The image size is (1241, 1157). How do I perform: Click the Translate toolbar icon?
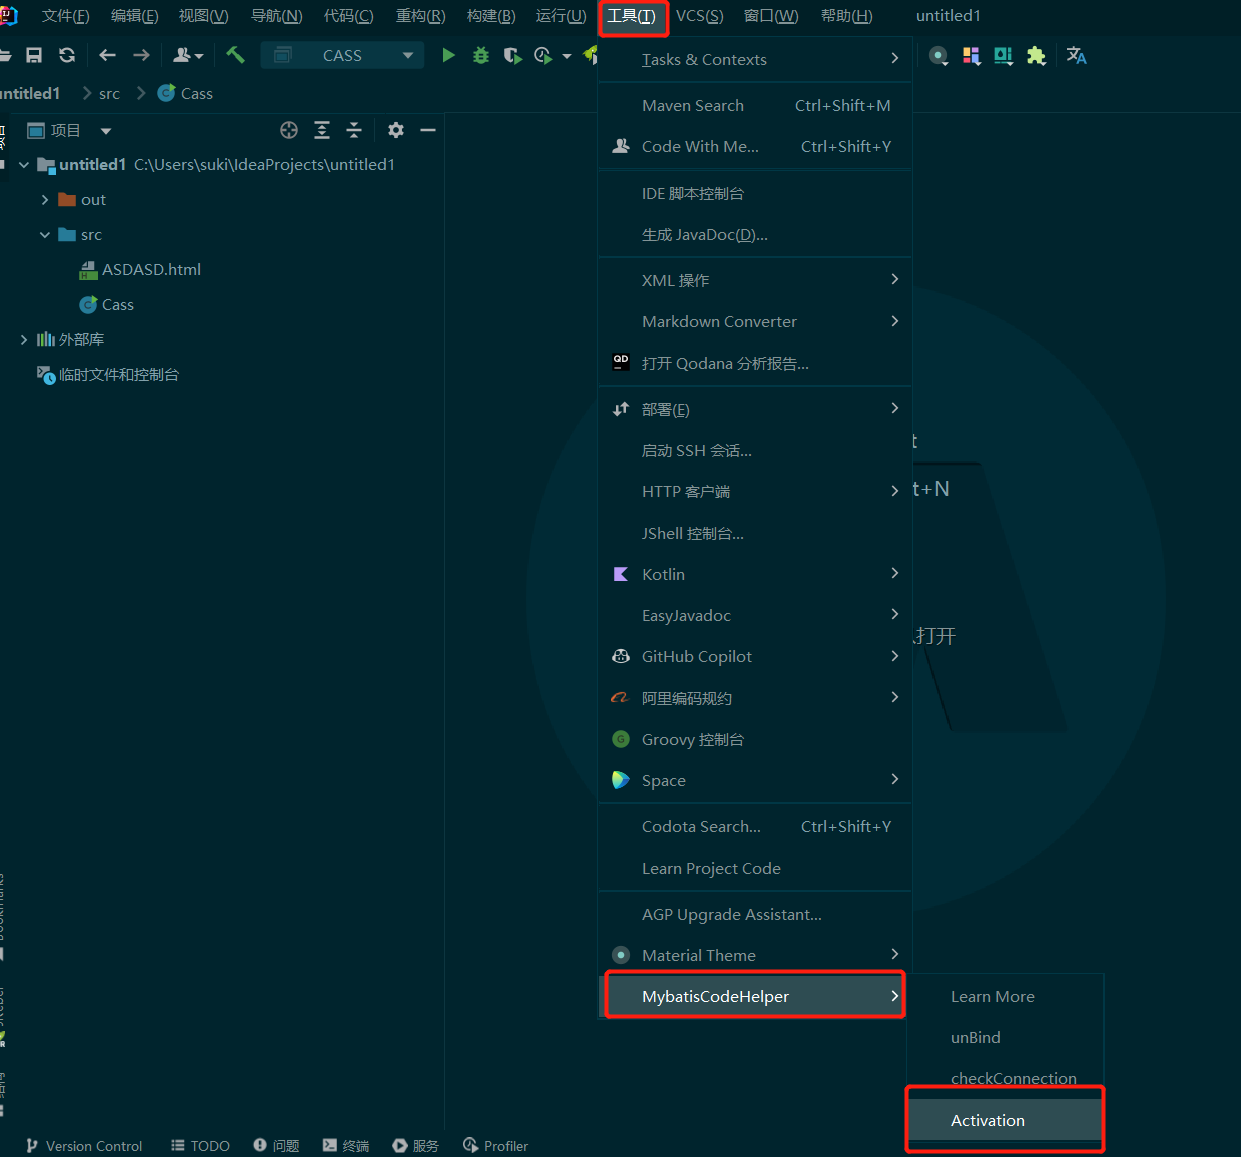click(x=1076, y=56)
